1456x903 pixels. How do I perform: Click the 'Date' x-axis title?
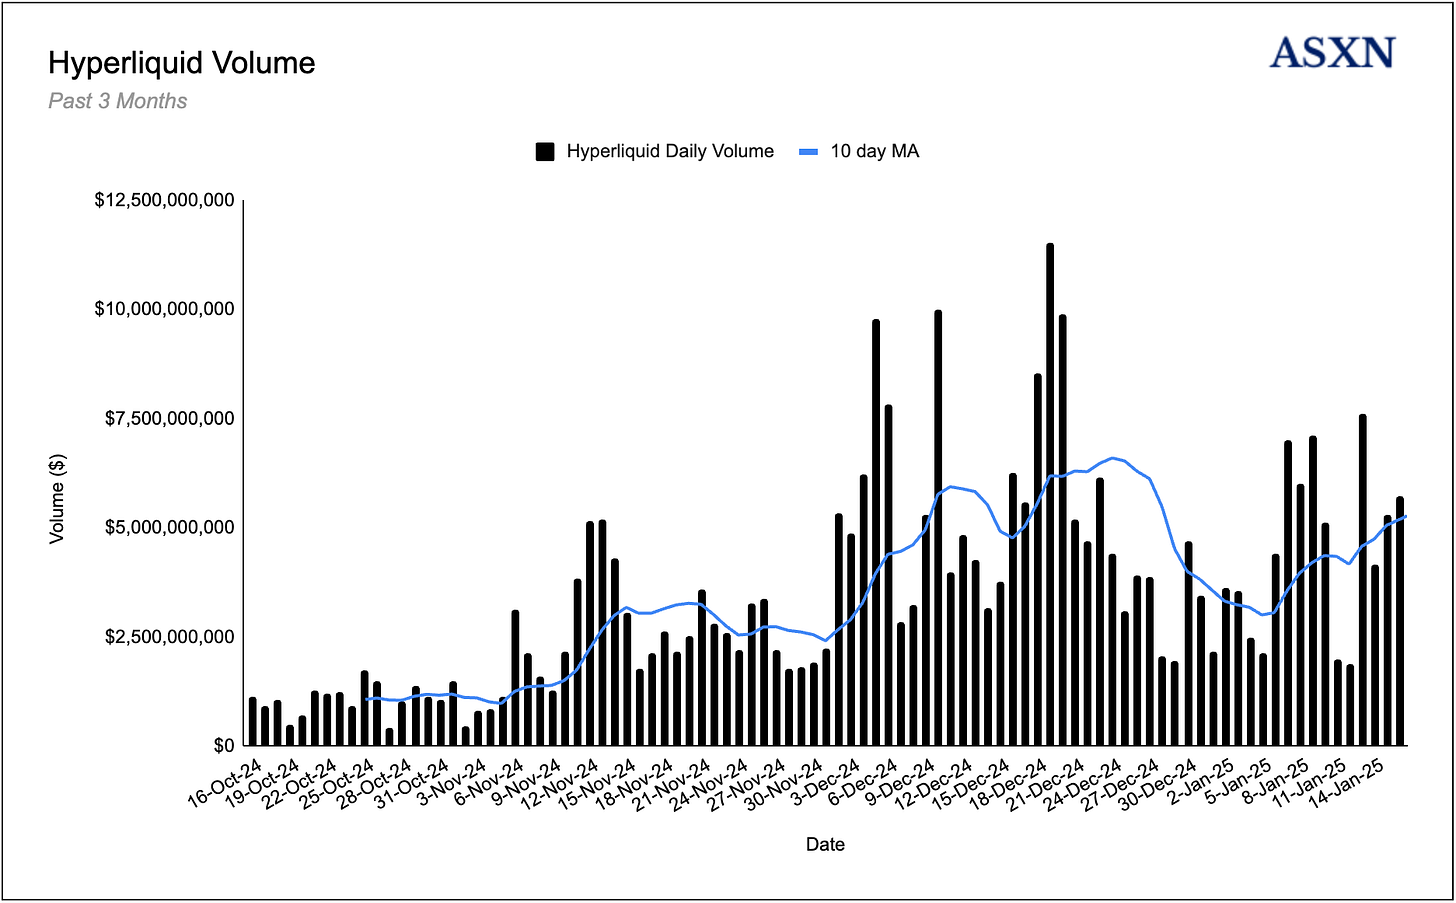click(825, 844)
